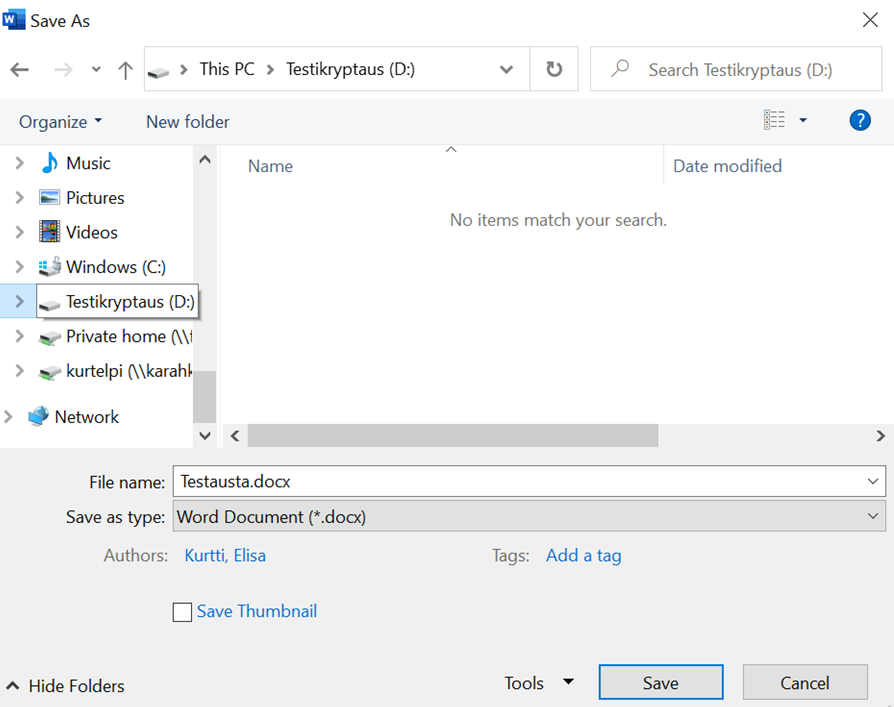
Task: Go up one folder level
Action: point(125,70)
